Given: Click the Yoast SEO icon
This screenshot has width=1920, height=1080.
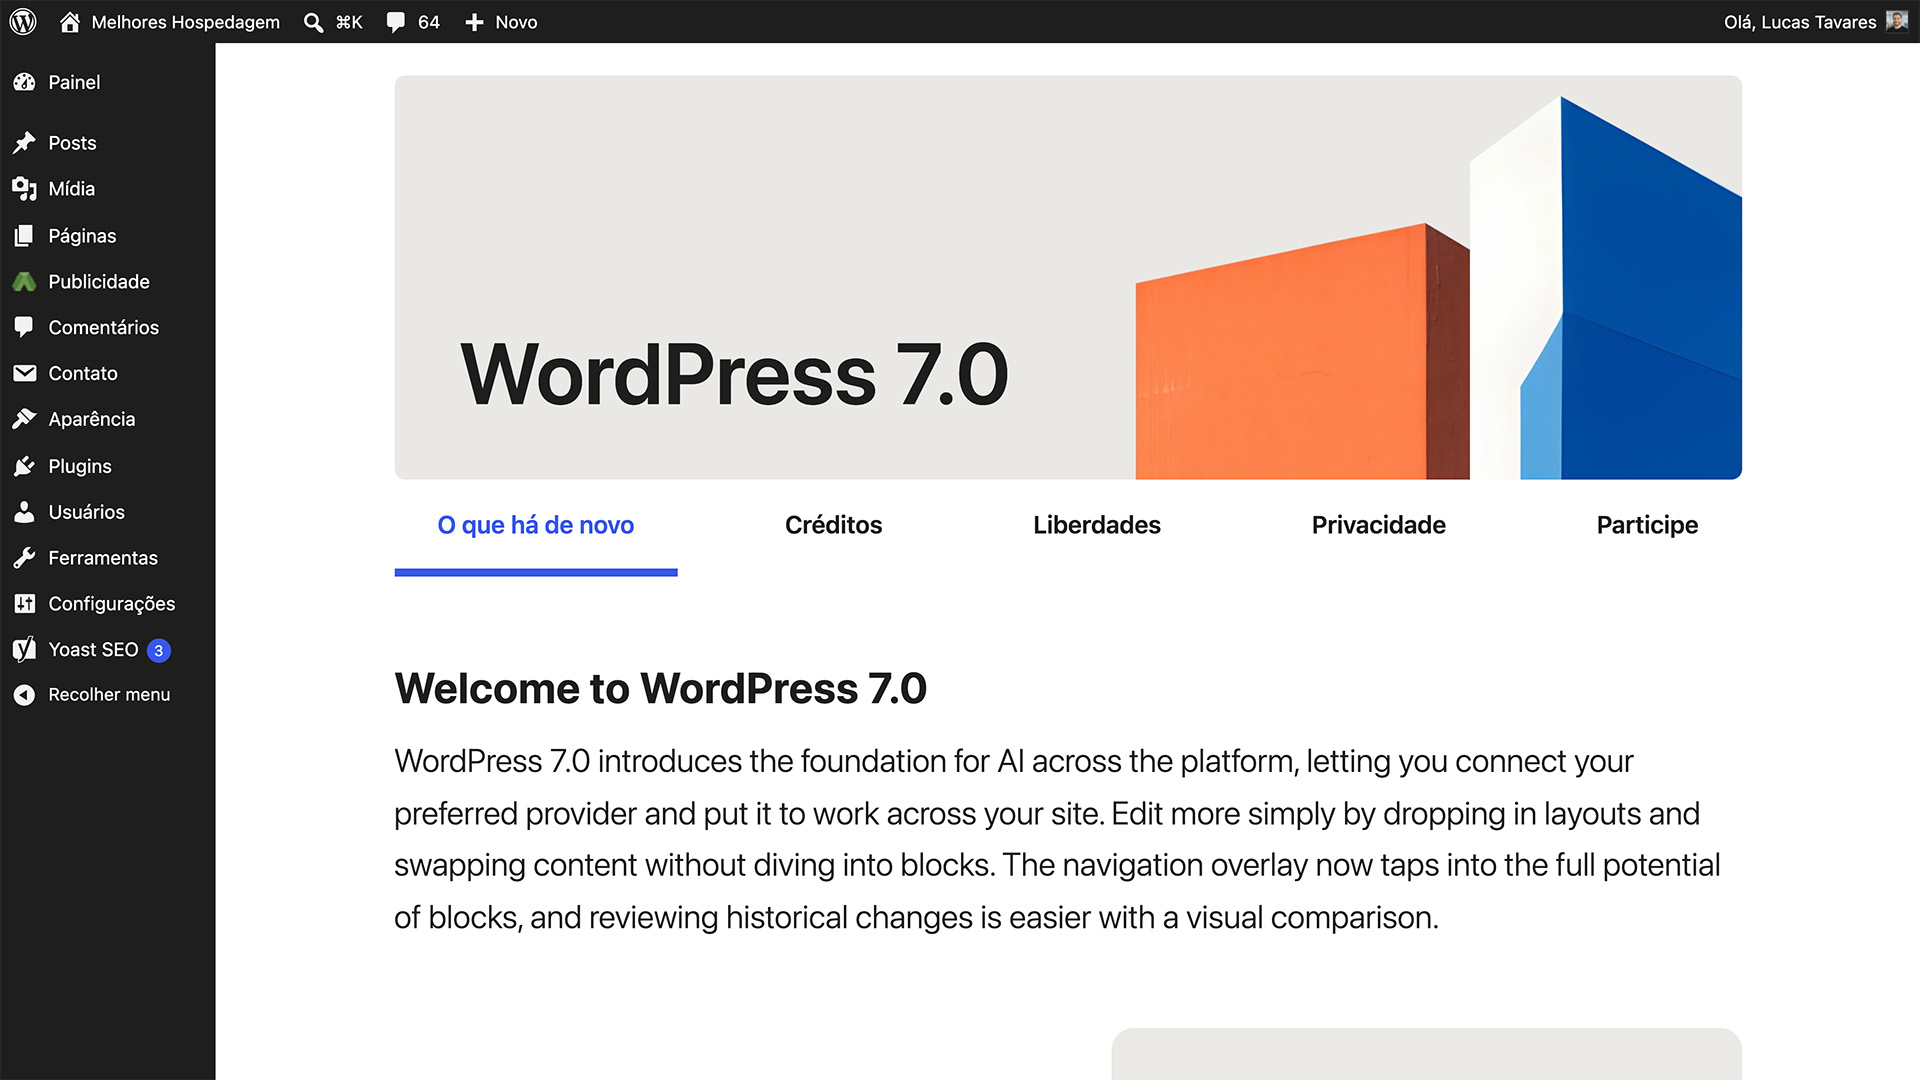Looking at the screenshot, I should tap(25, 650).
